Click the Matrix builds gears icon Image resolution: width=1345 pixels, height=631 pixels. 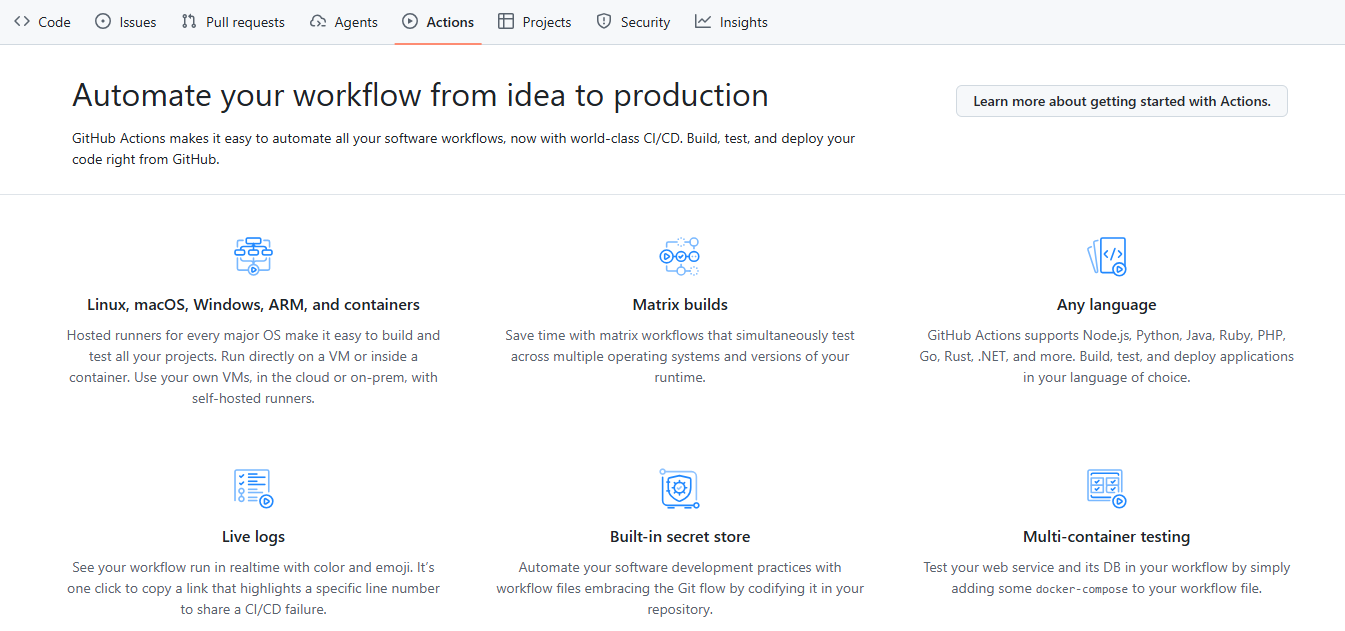[680, 256]
